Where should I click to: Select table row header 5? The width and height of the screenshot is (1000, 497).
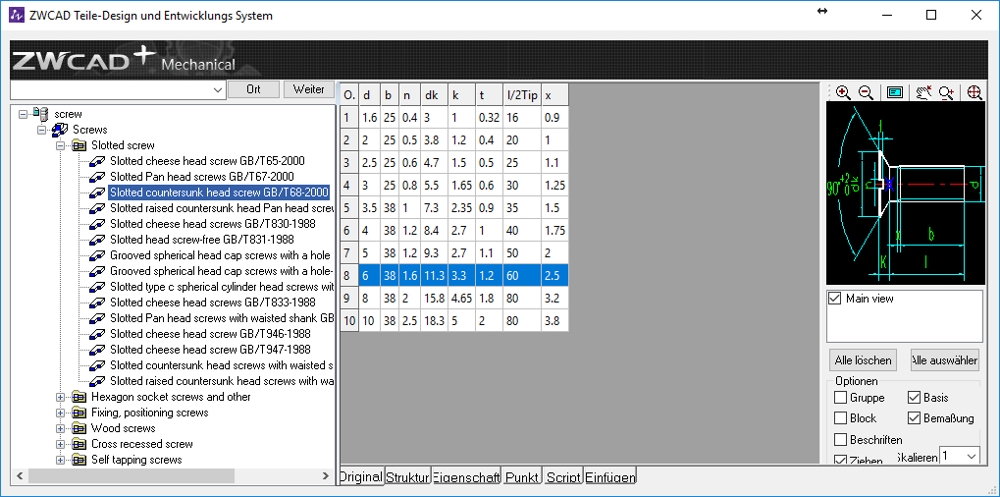pos(349,209)
